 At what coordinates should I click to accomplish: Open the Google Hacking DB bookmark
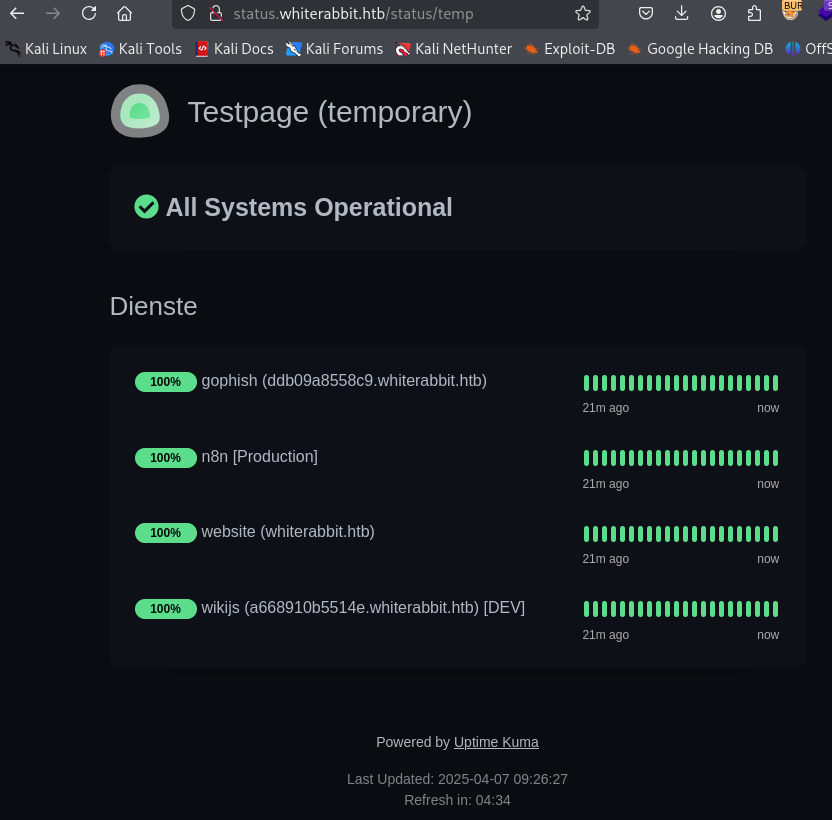click(x=700, y=49)
